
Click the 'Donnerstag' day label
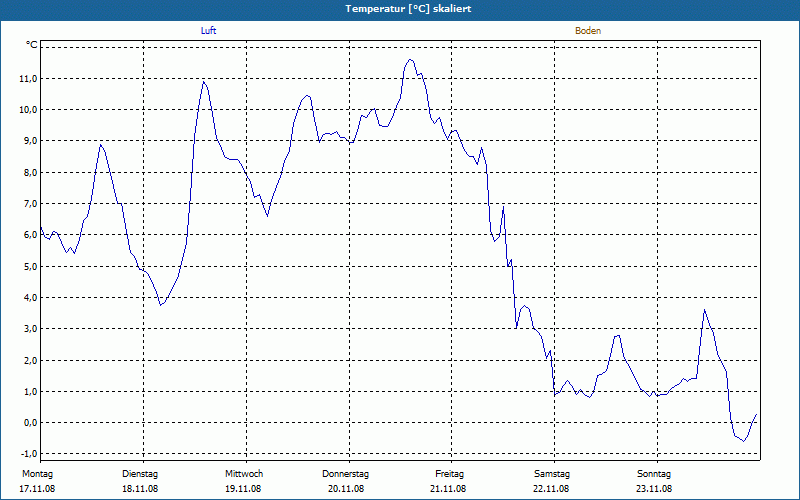pos(345,474)
